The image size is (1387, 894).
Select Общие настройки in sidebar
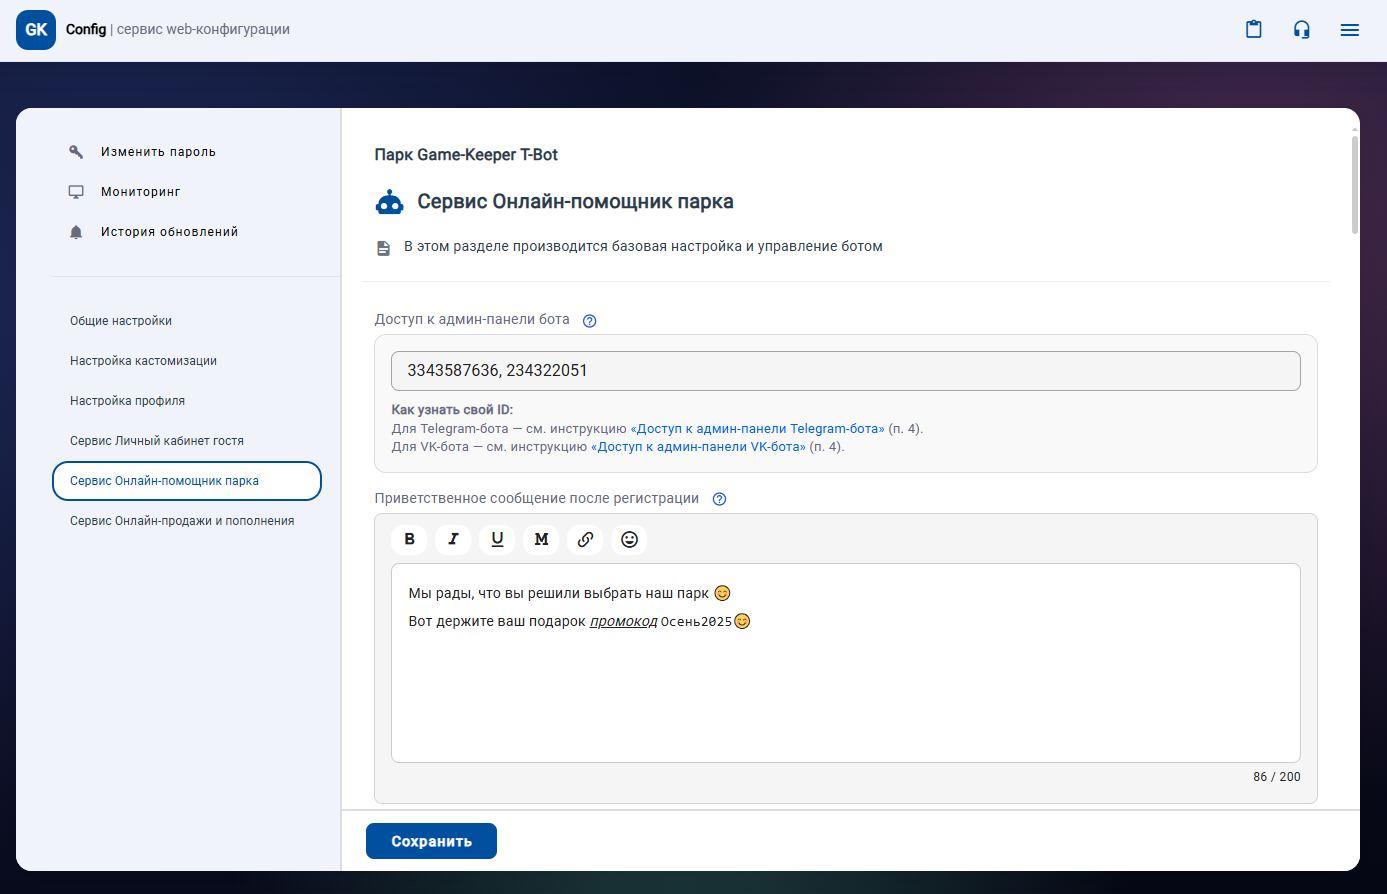pyautogui.click(x=121, y=321)
